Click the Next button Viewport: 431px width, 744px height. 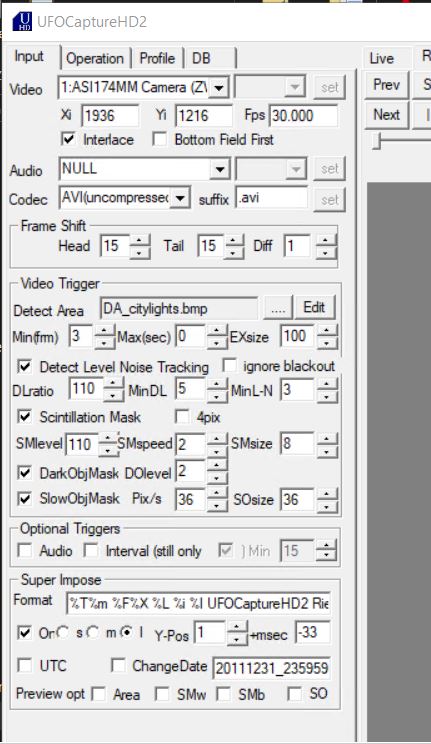tap(386, 115)
